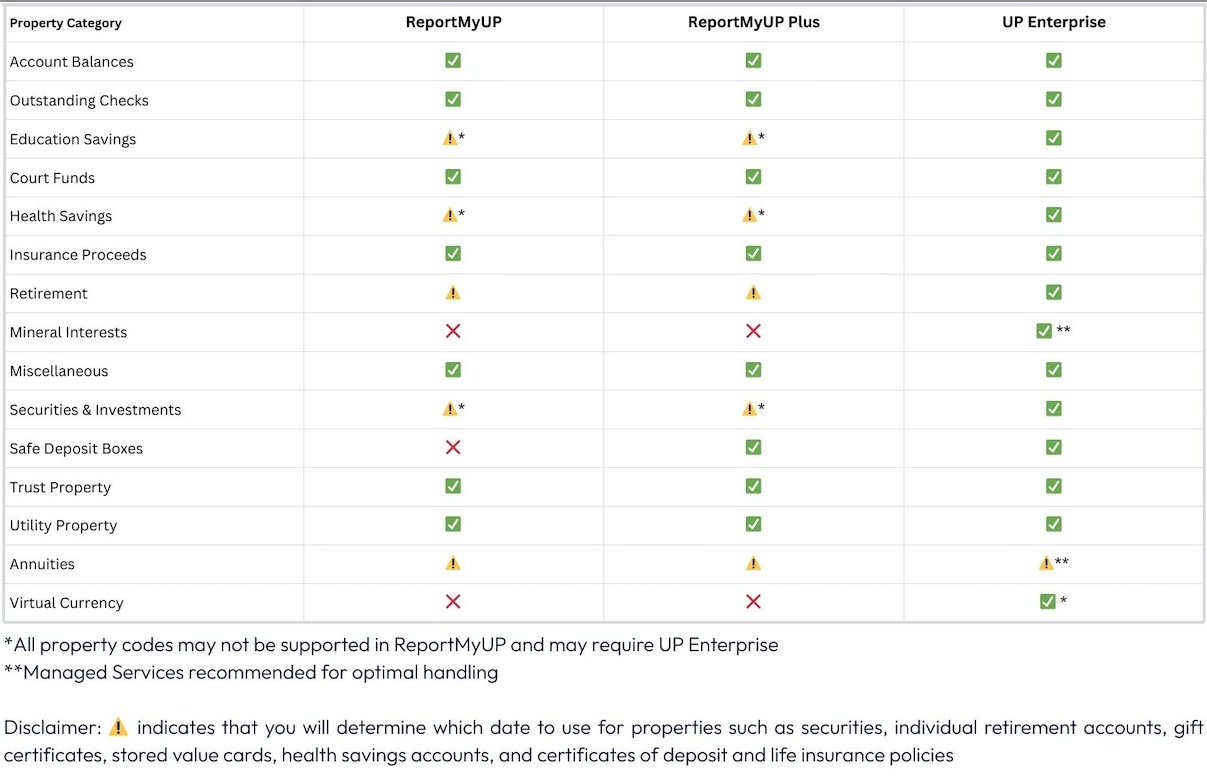Screen dimensions: 1207x783
Task: Click the red X for ReportMyUP Plus Mineral Interests
Action: (x=753, y=331)
